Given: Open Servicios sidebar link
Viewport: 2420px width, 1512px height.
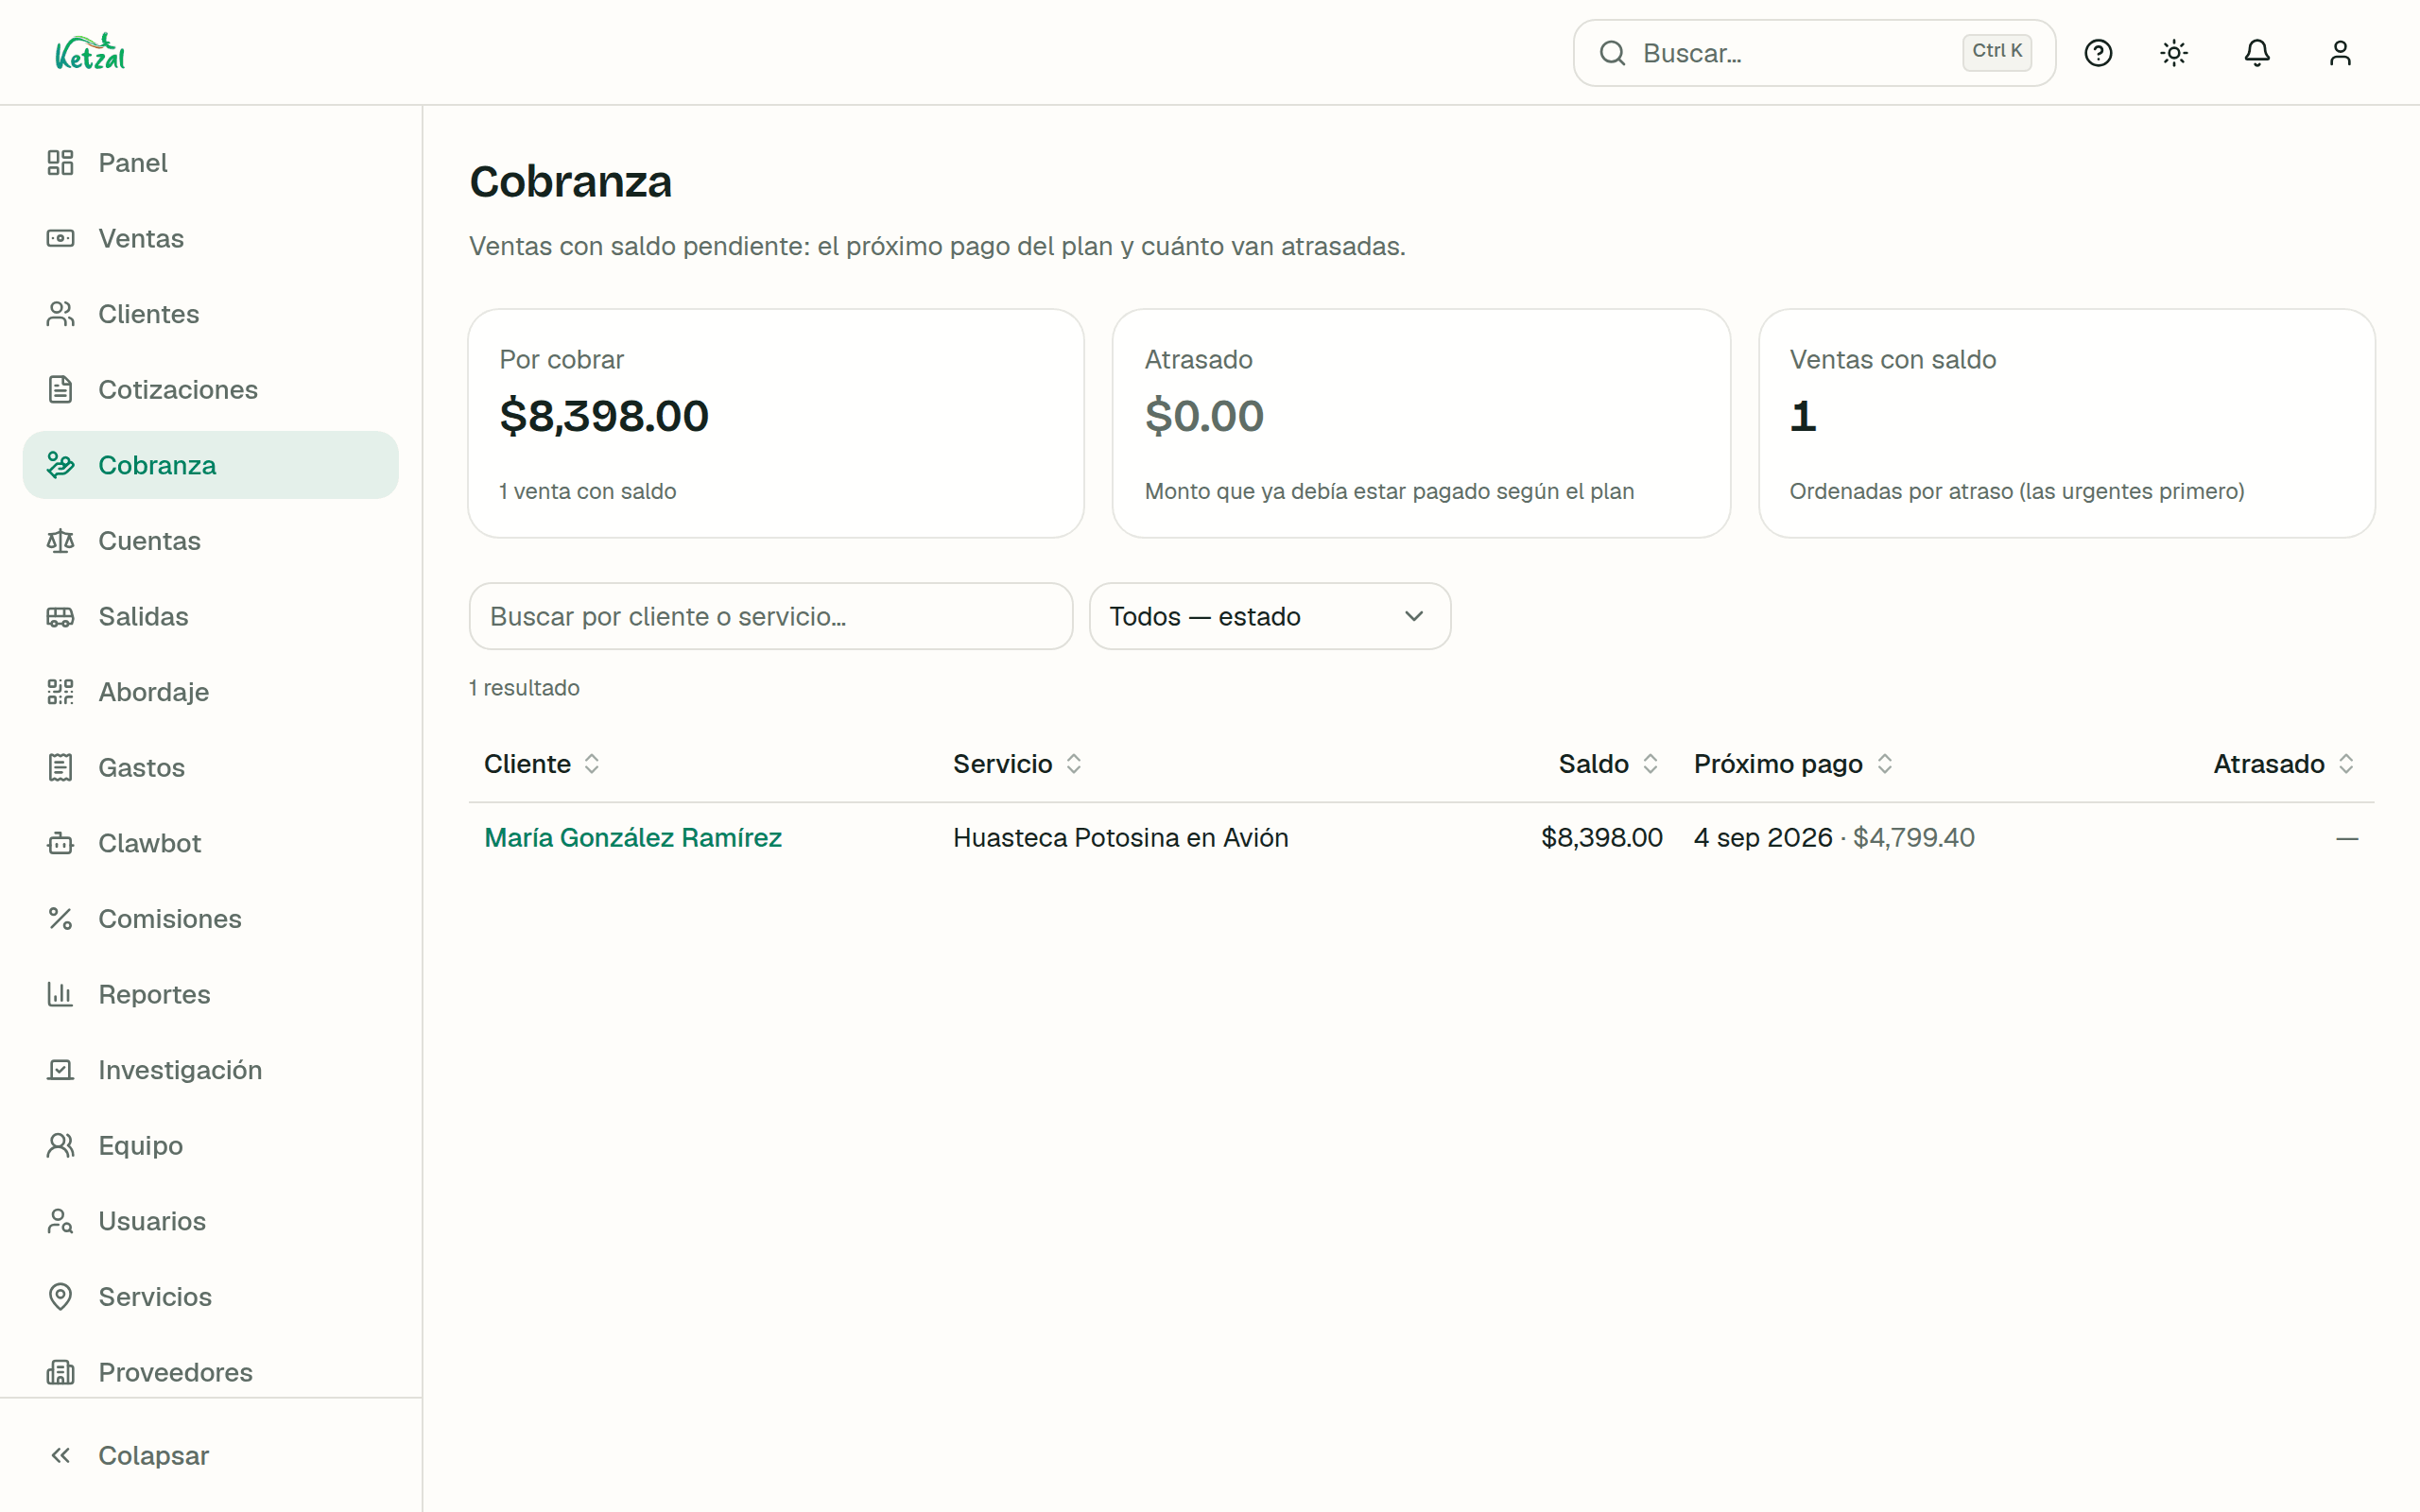Looking at the screenshot, I should 210,1297.
